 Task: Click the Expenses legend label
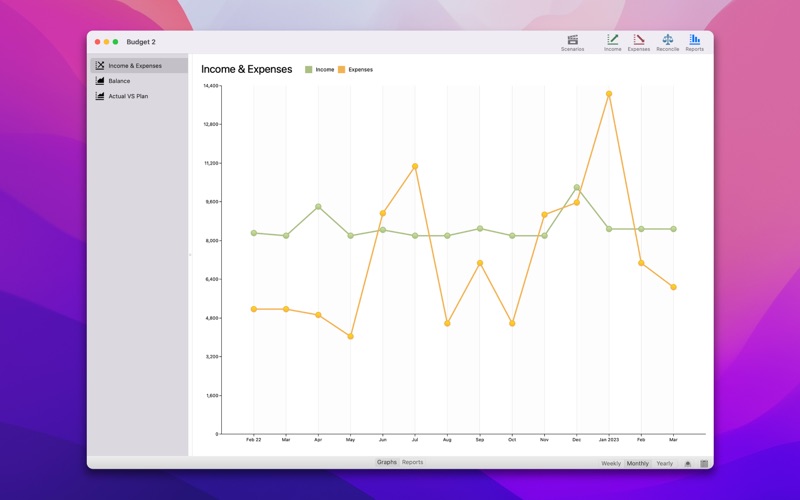click(x=361, y=70)
